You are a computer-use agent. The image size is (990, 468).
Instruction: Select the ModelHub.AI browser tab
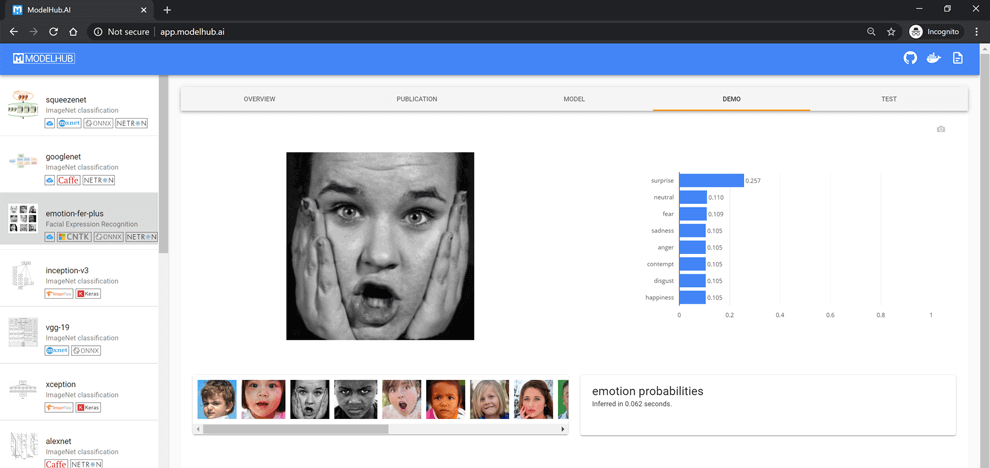(78, 10)
